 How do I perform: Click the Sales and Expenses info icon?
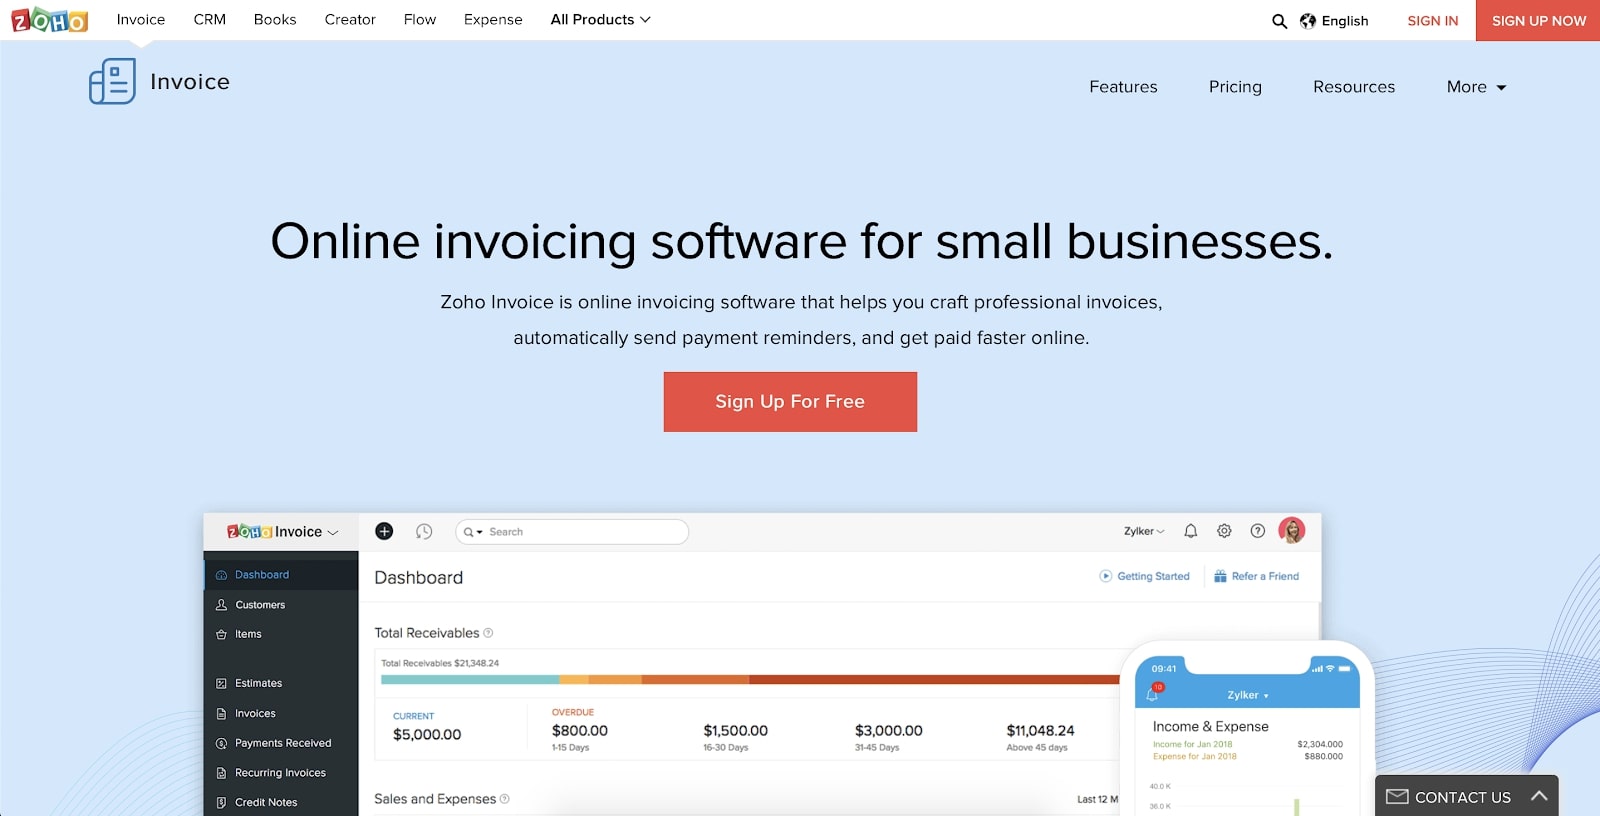click(505, 799)
